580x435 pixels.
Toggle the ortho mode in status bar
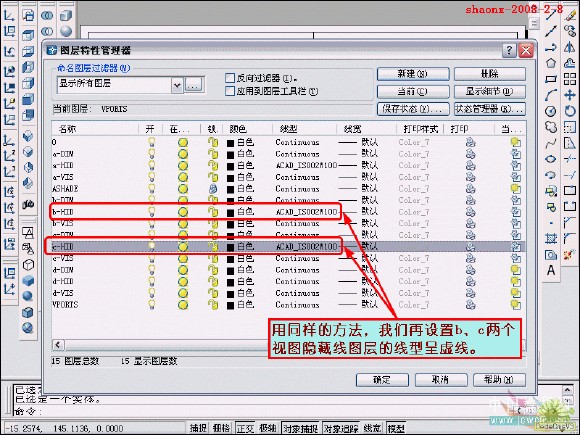tap(245, 428)
